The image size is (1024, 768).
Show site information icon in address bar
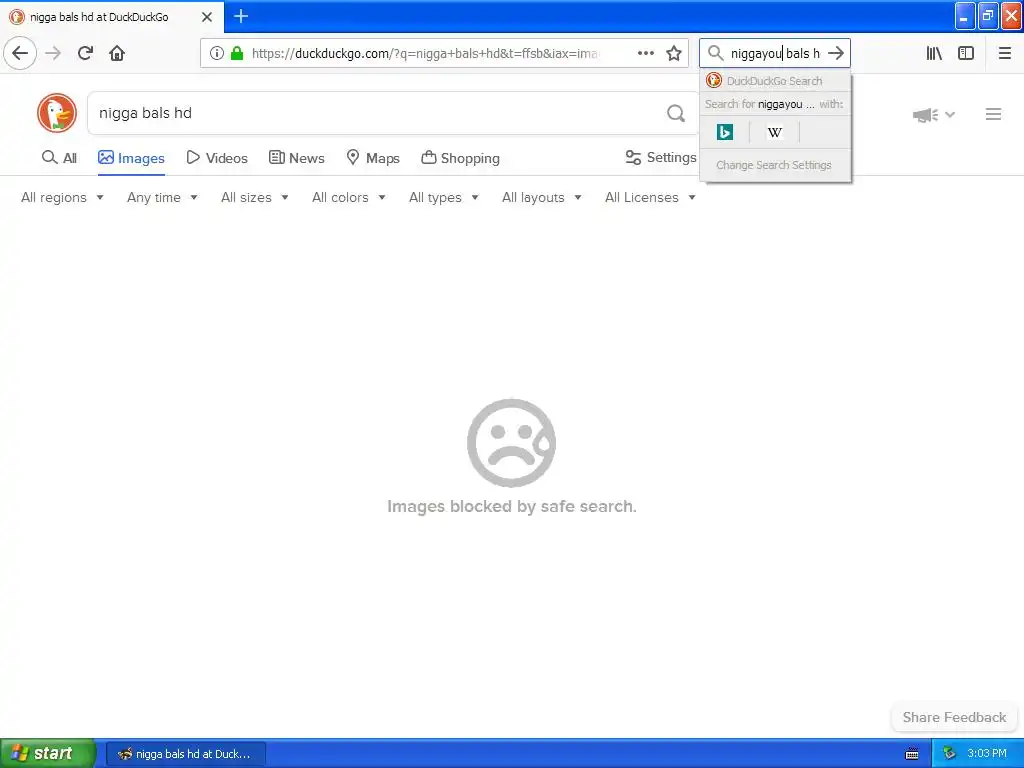[x=216, y=54]
